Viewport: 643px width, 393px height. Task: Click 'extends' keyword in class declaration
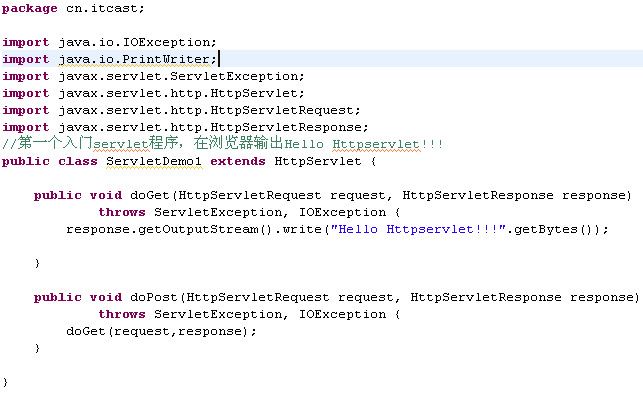(238, 161)
